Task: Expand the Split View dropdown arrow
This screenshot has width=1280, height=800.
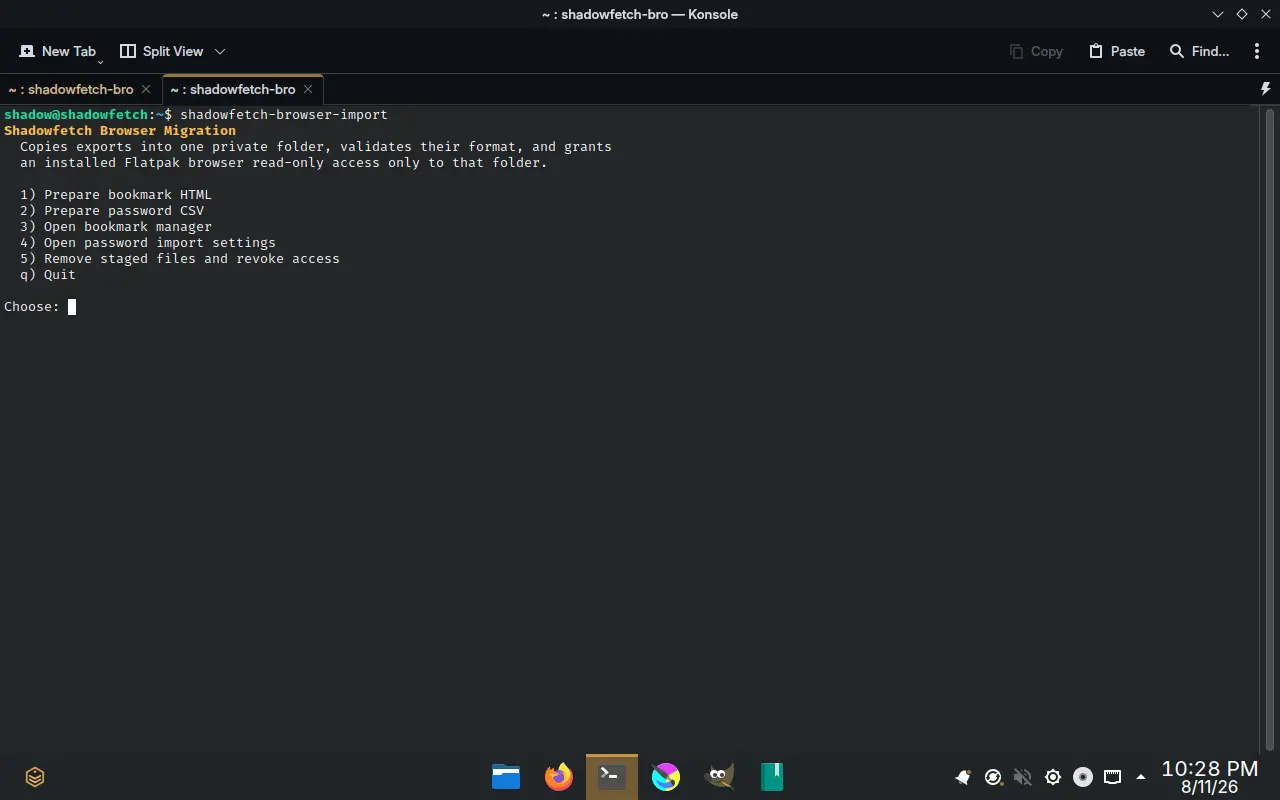Action: [220, 51]
